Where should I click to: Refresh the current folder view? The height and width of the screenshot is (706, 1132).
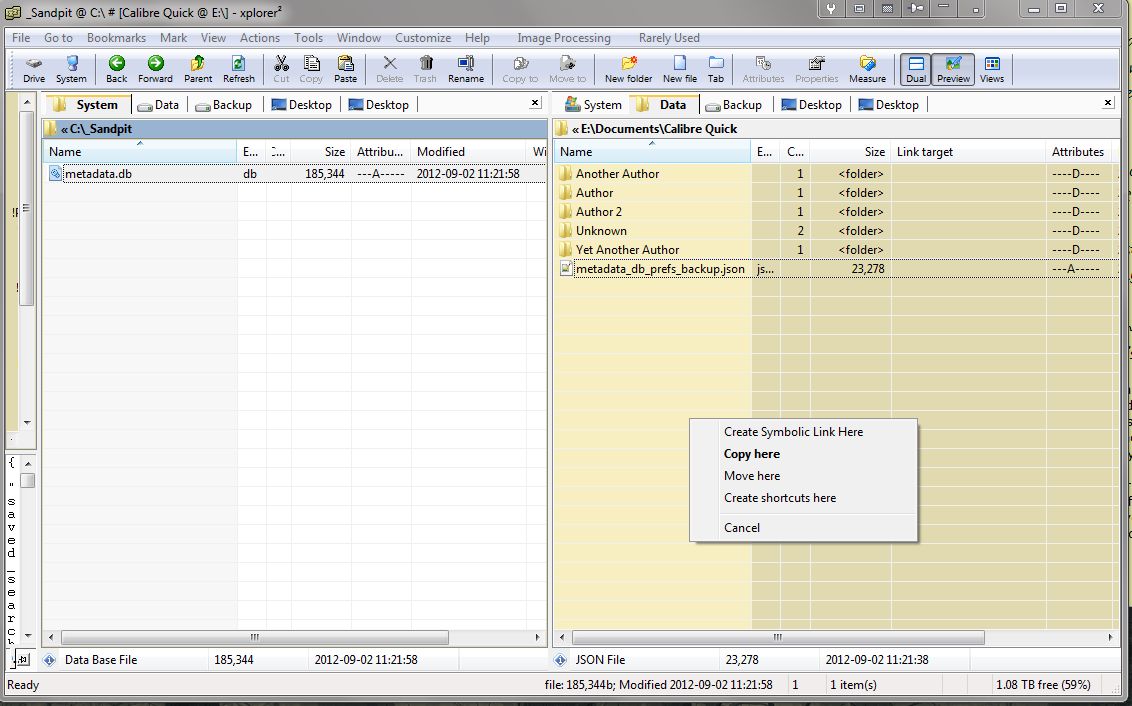[238, 69]
